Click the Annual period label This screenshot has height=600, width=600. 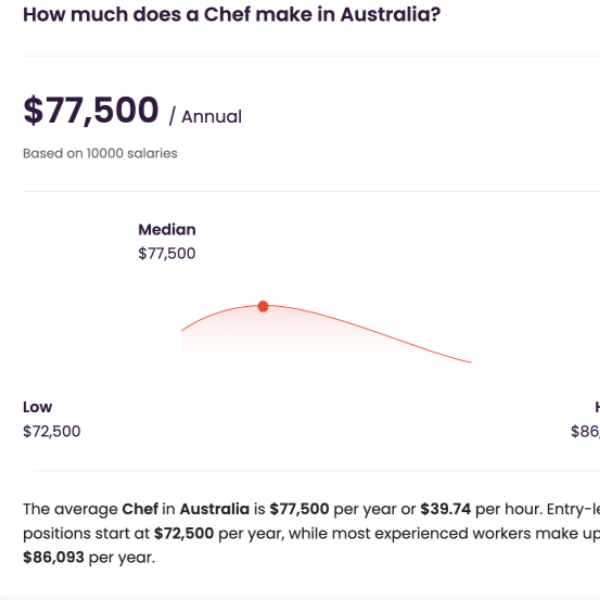(x=212, y=117)
